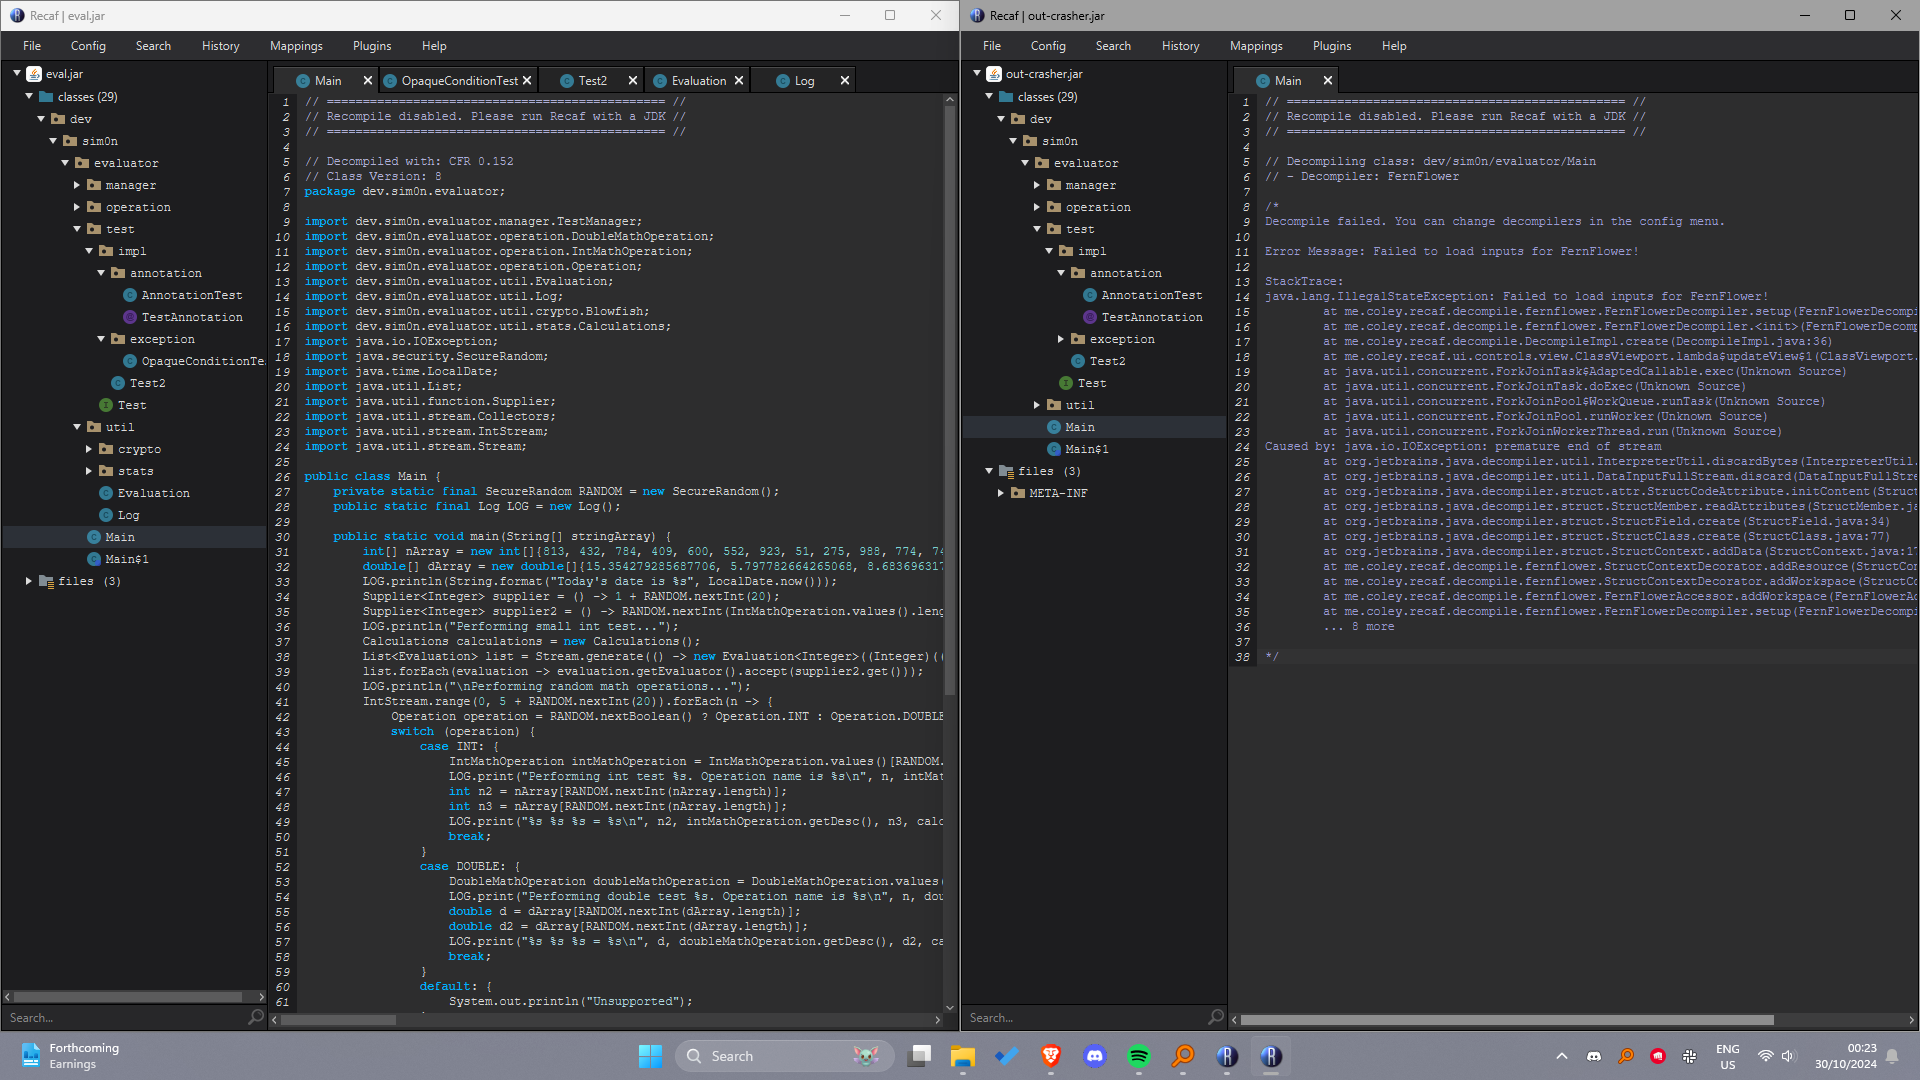
Task: Close the Evaluation tab
Action: point(739,81)
